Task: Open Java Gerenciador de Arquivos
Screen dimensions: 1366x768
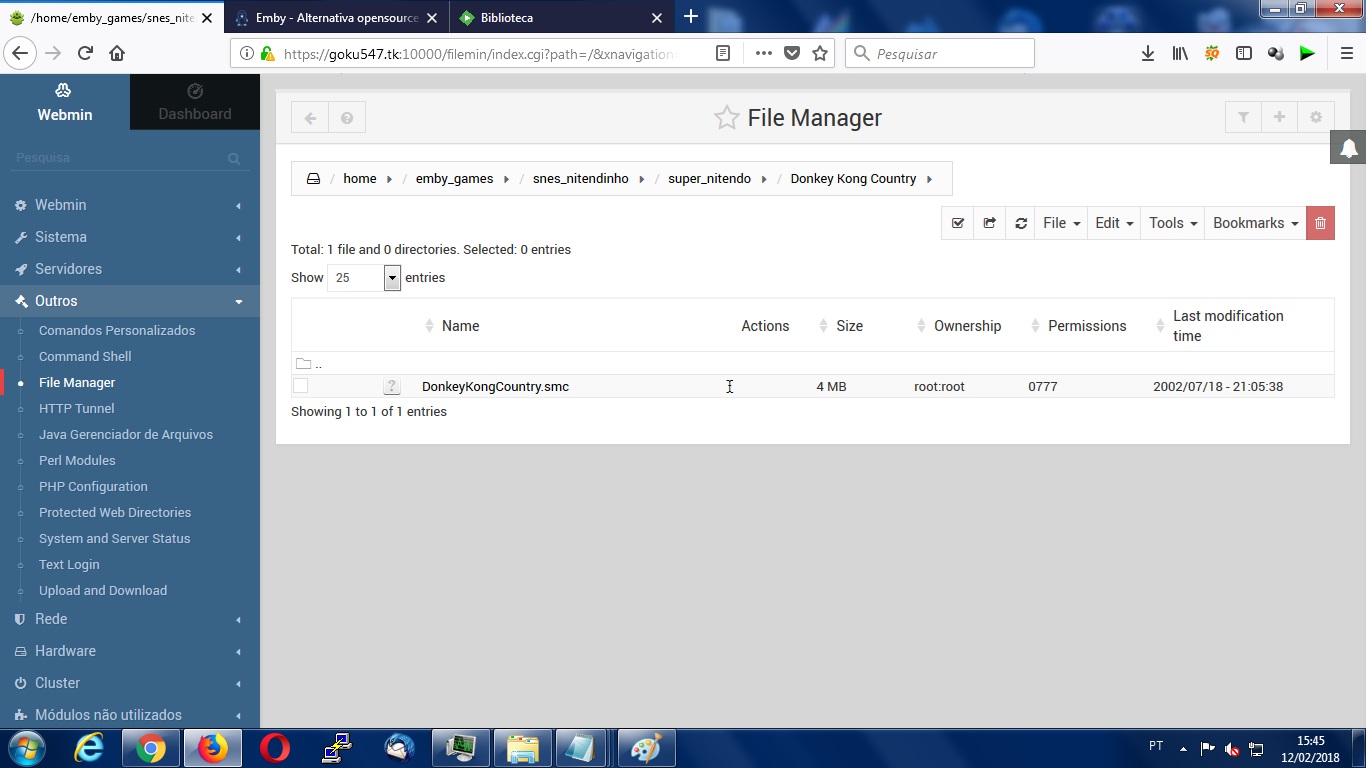Action: [x=126, y=434]
